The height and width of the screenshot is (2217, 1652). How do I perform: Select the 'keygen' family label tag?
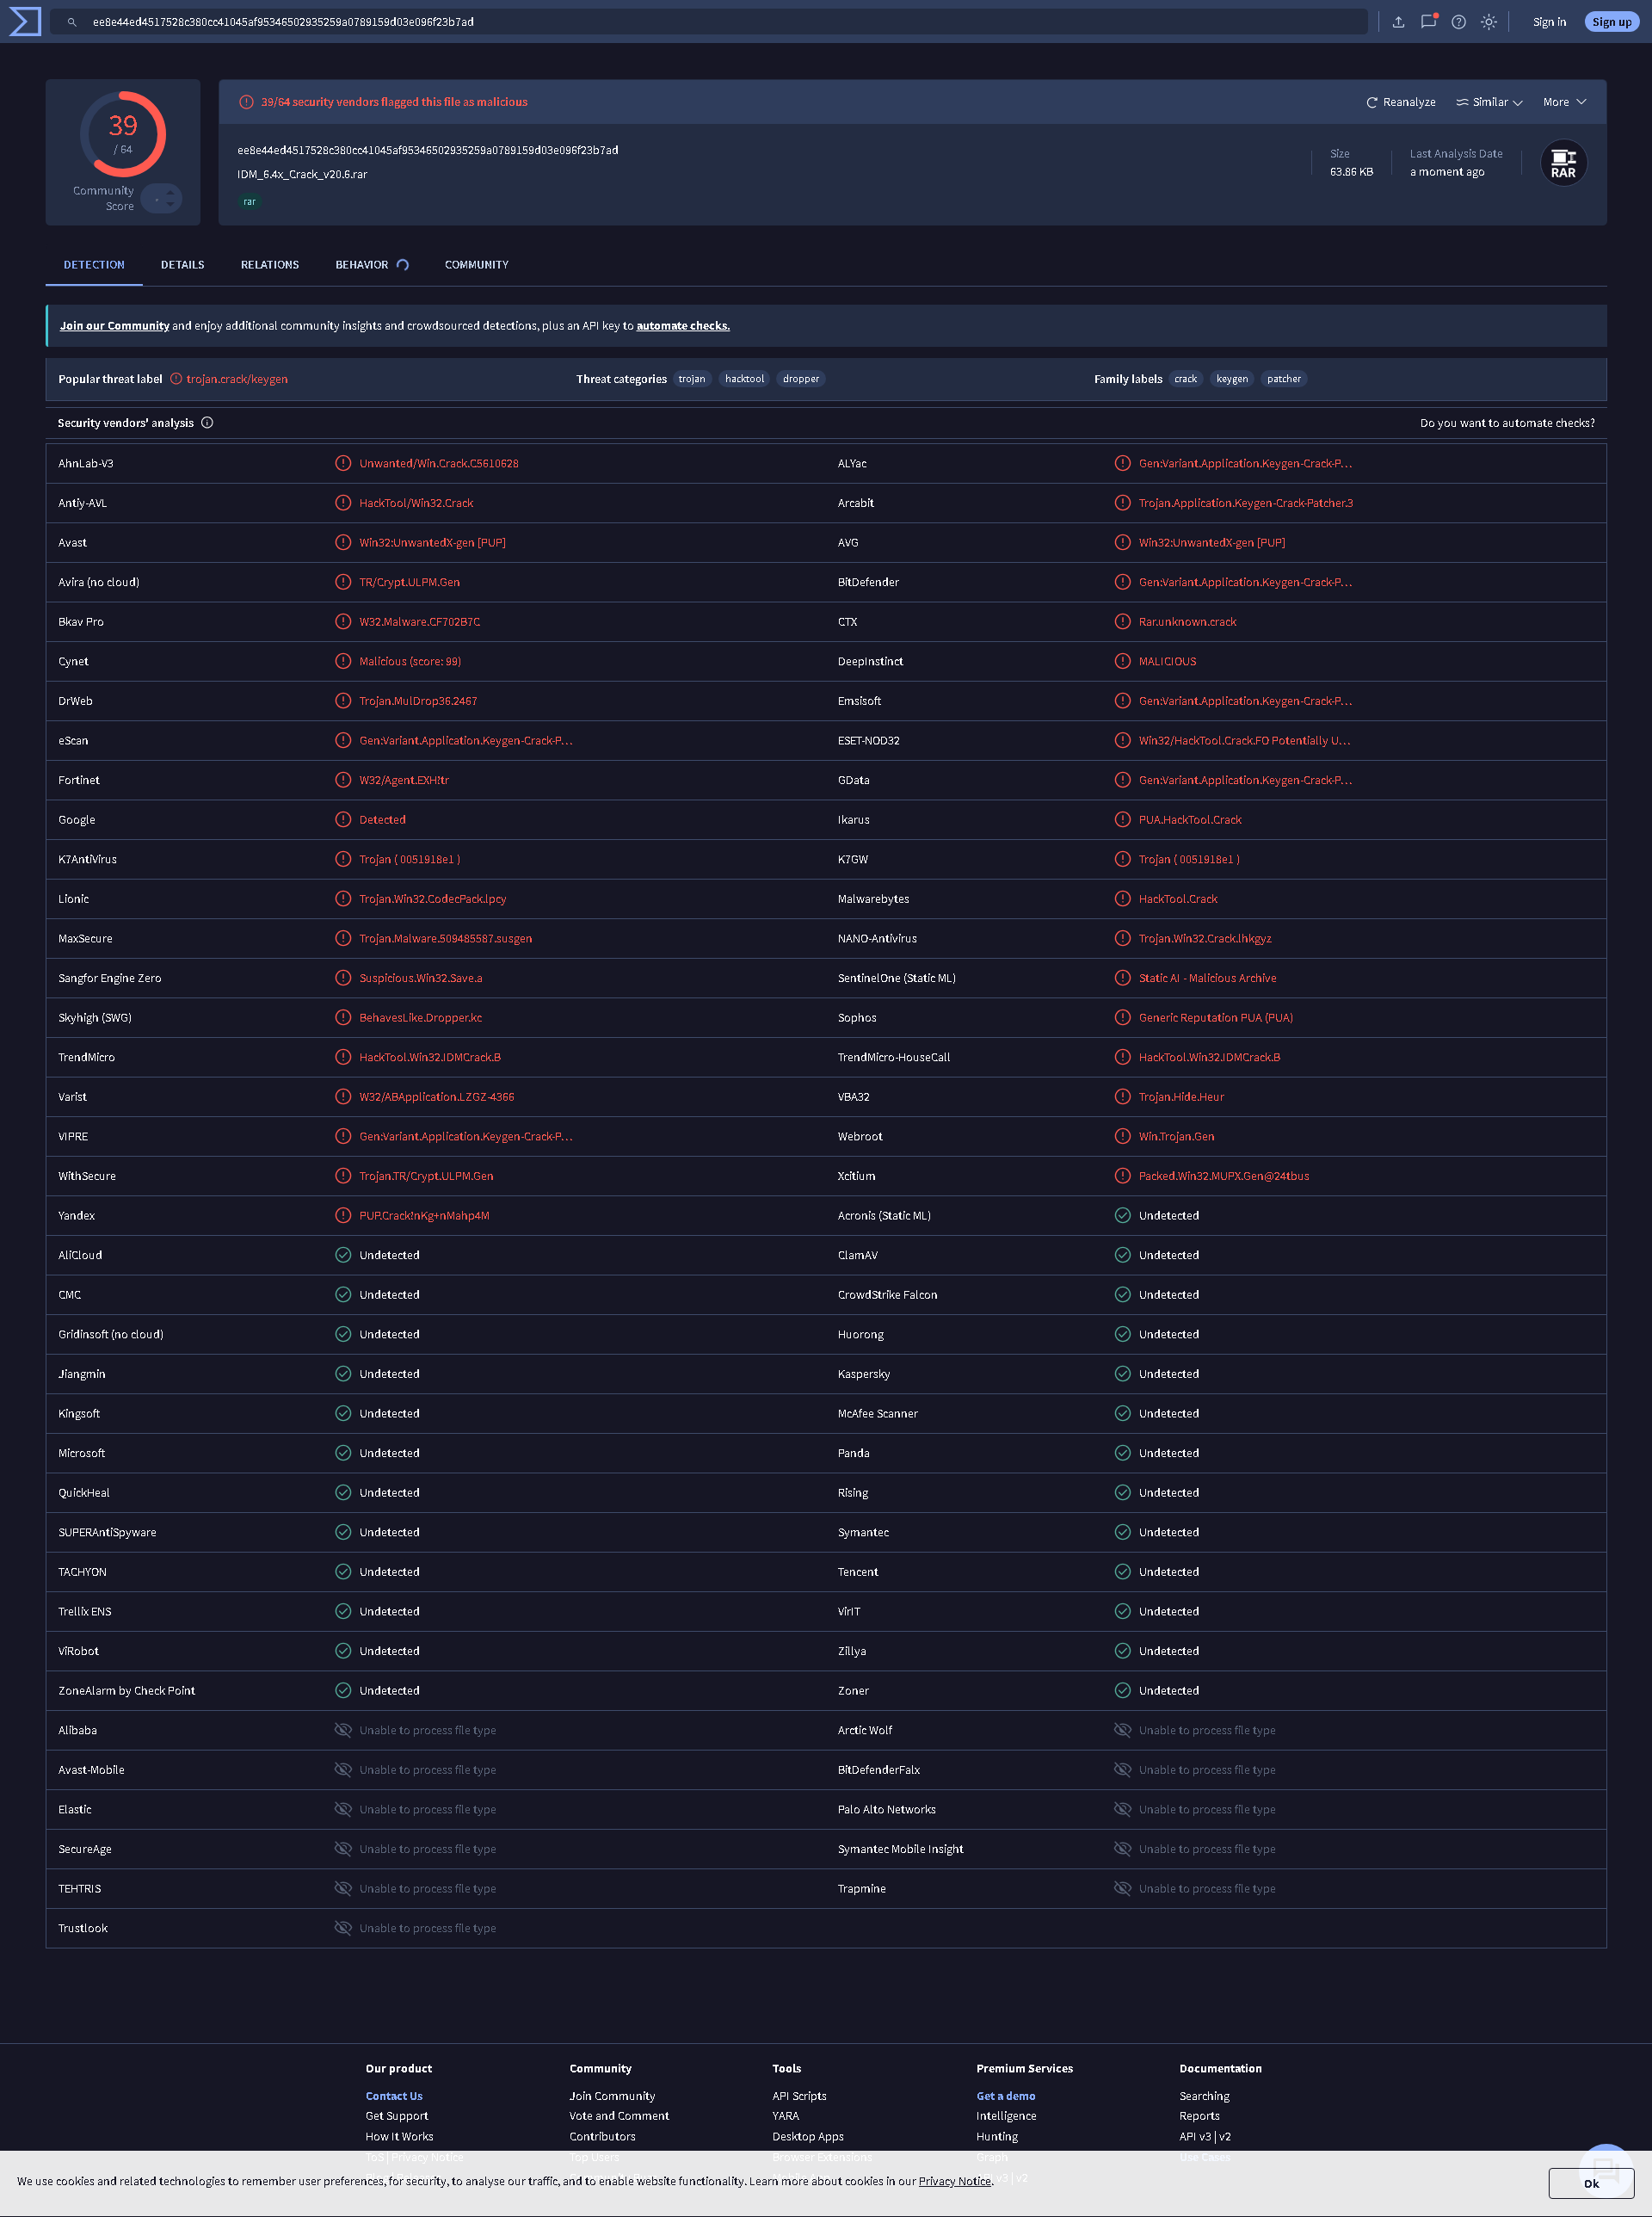pos(1232,379)
